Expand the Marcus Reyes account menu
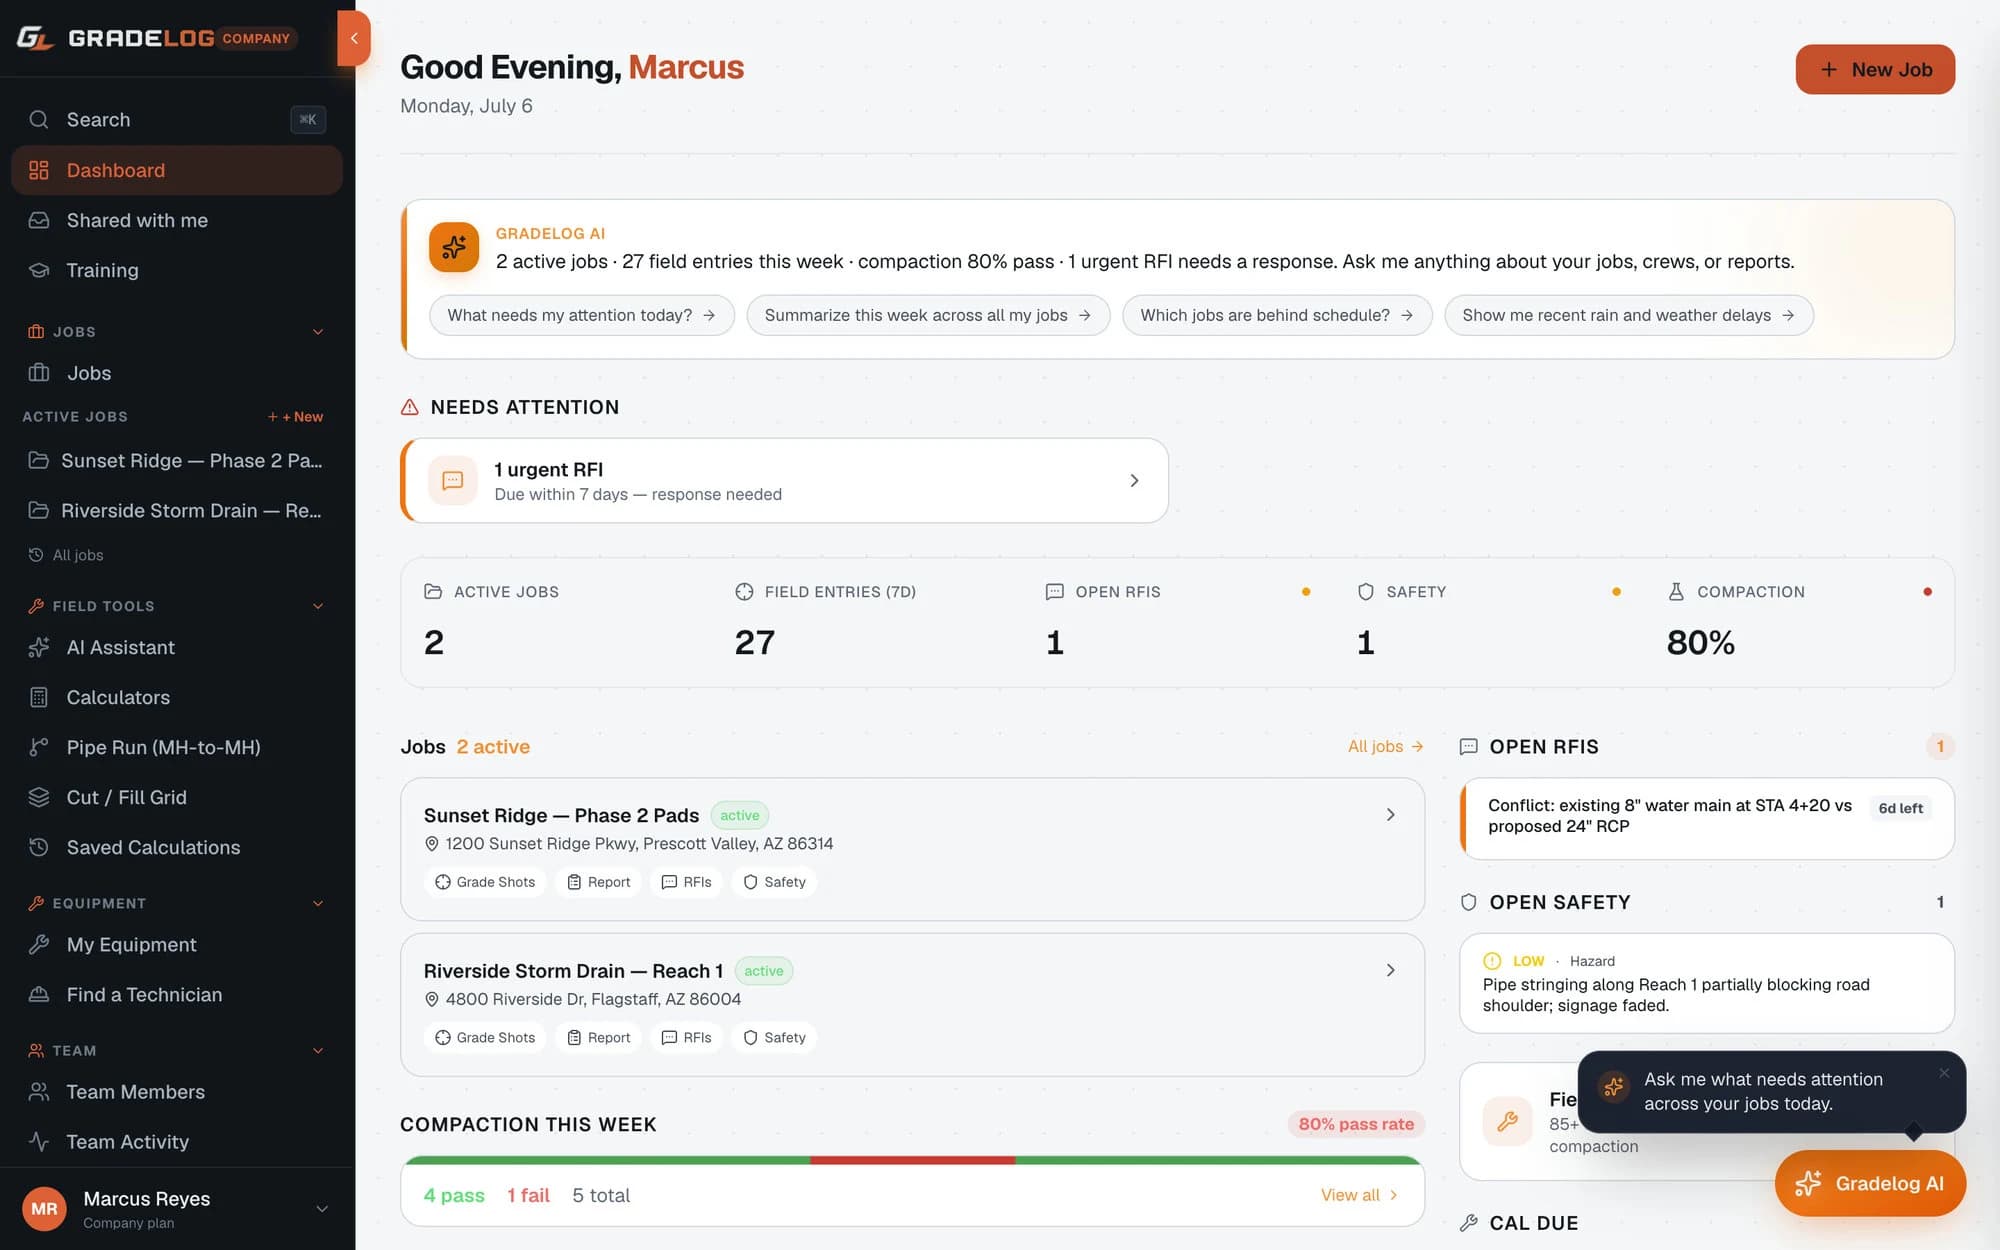Screen dimensions: 2000x1250 [322, 1209]
